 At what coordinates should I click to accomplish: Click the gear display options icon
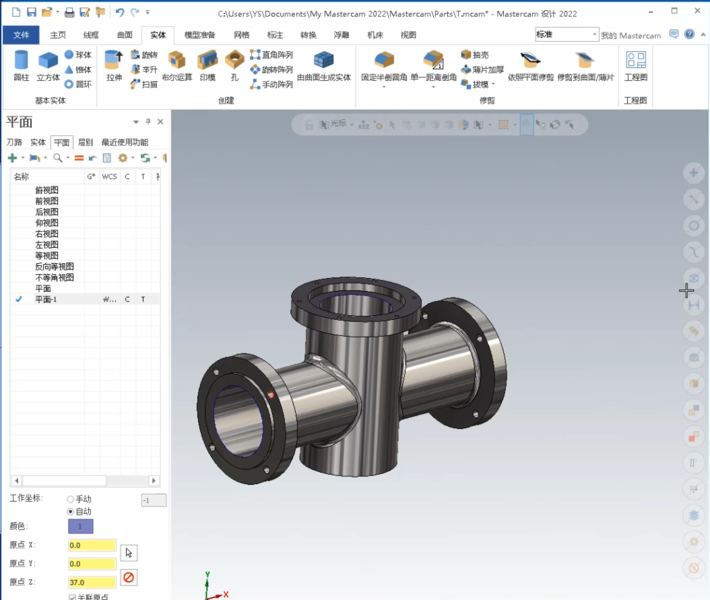(x=122, y=158)
